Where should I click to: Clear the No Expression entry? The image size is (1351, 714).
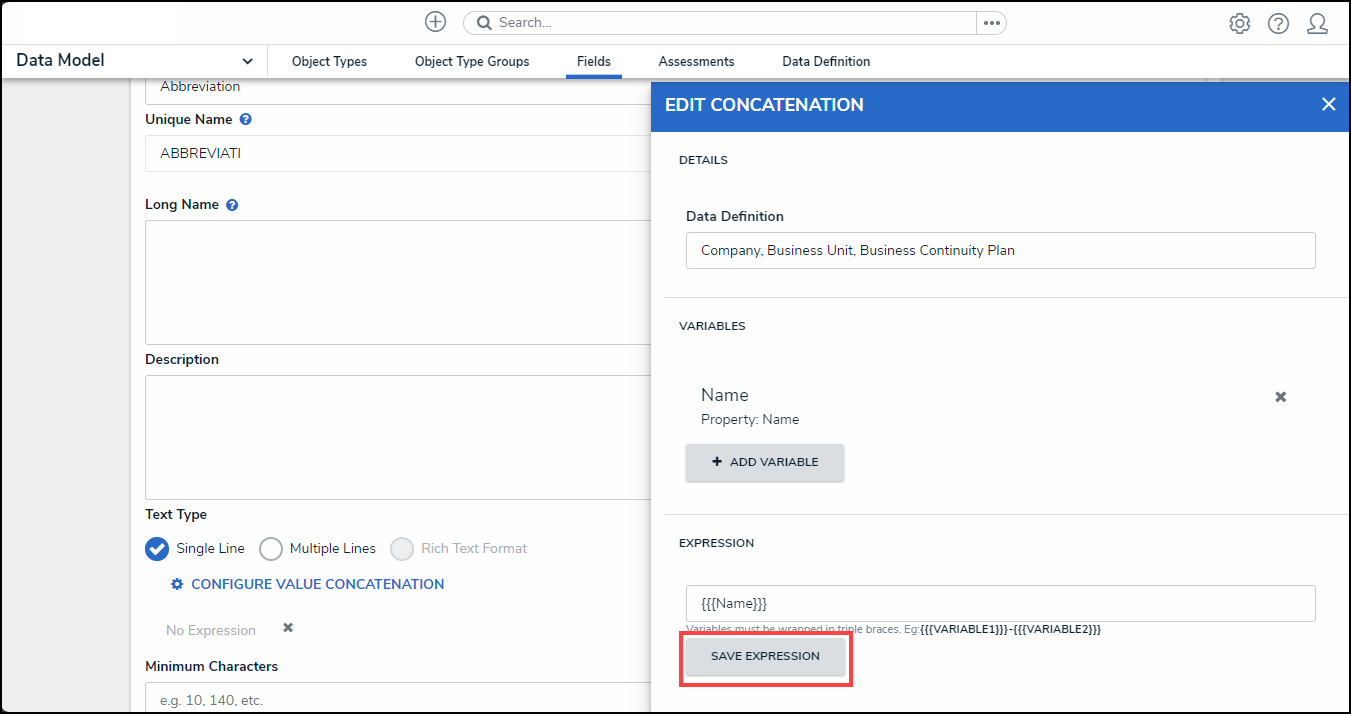click(288, 628)
